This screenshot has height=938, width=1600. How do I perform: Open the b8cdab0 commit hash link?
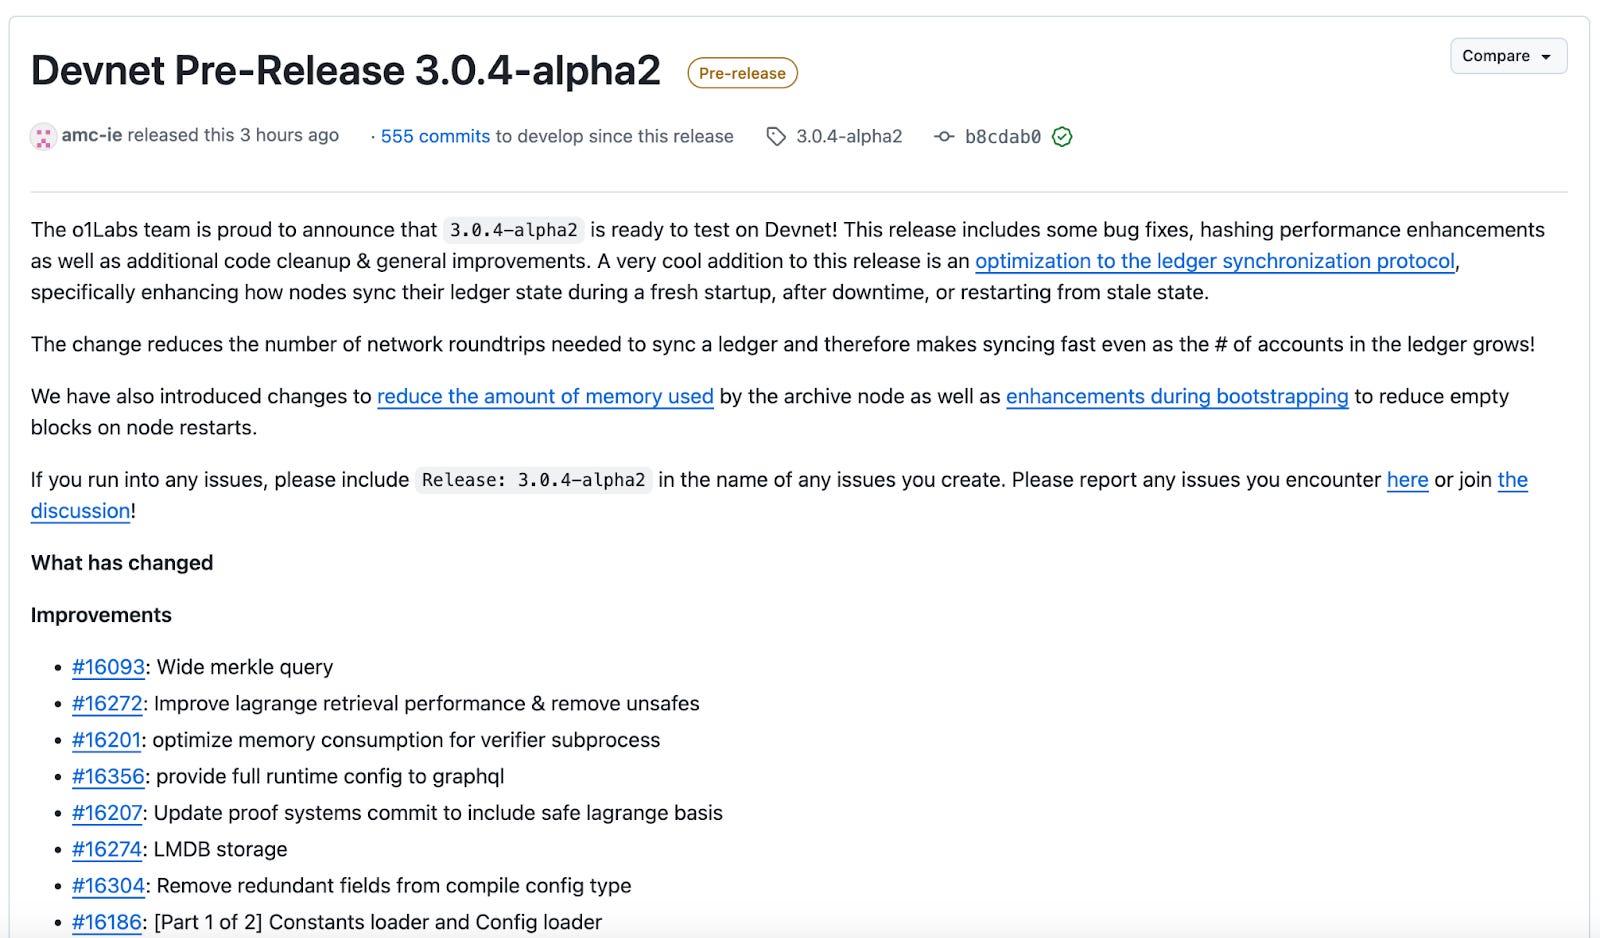pyautogui.click(x=1002, y=137)
